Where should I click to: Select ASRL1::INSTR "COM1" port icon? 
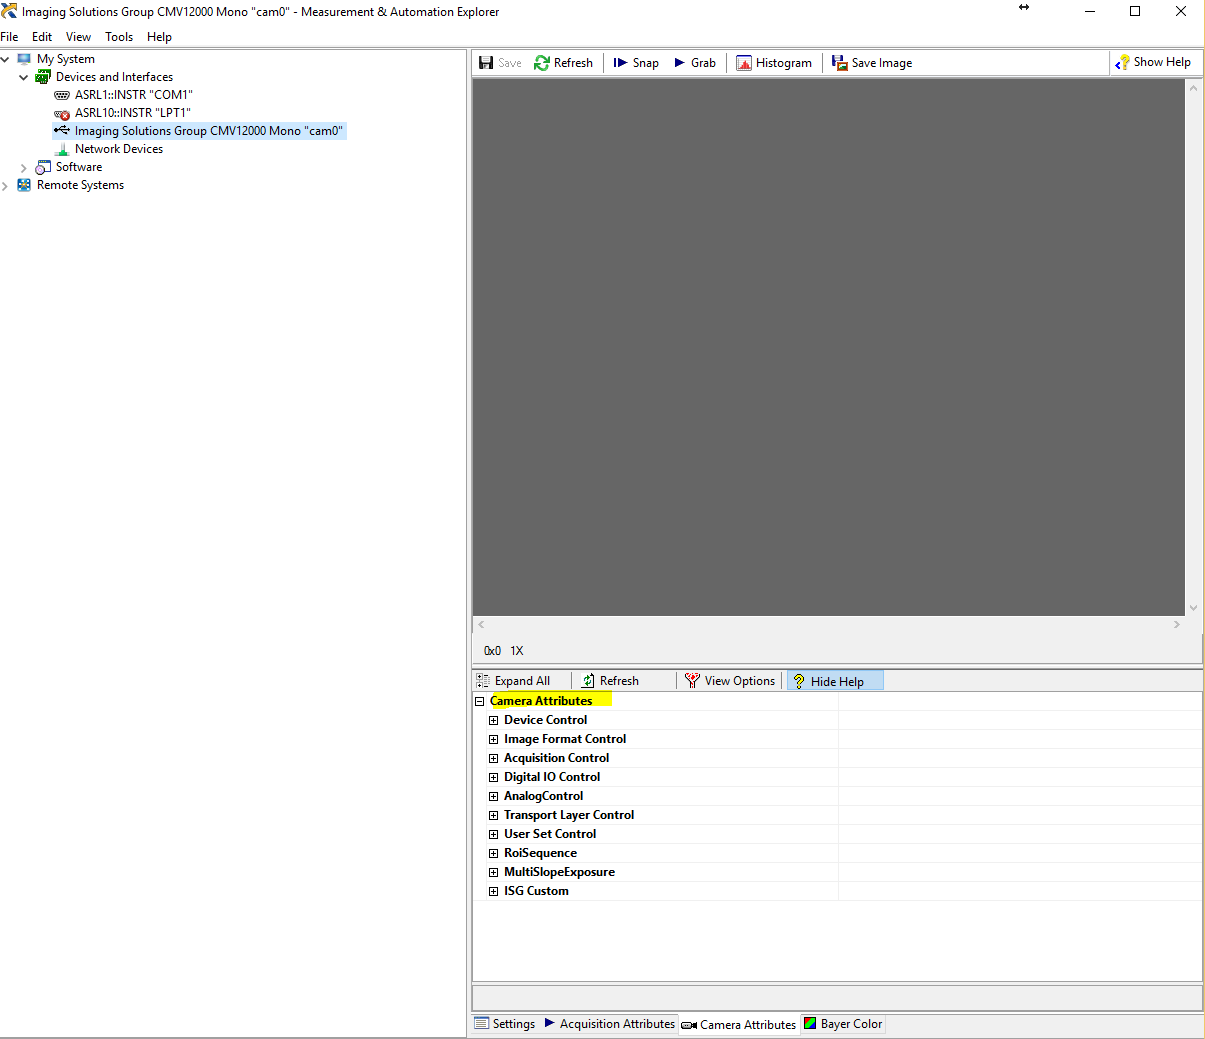(62, 95)
